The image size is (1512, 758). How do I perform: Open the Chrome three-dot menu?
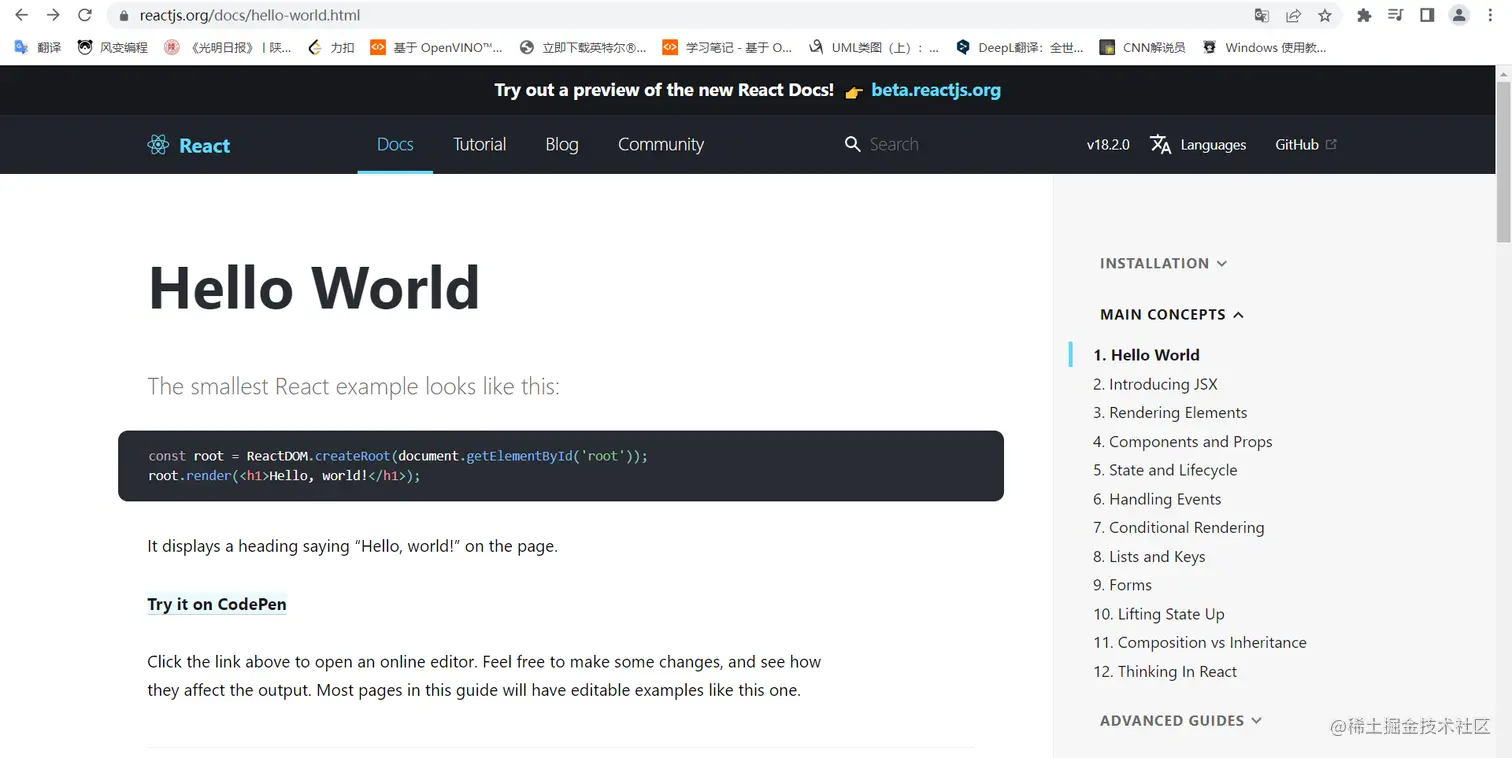click(x=1491, y=15)
